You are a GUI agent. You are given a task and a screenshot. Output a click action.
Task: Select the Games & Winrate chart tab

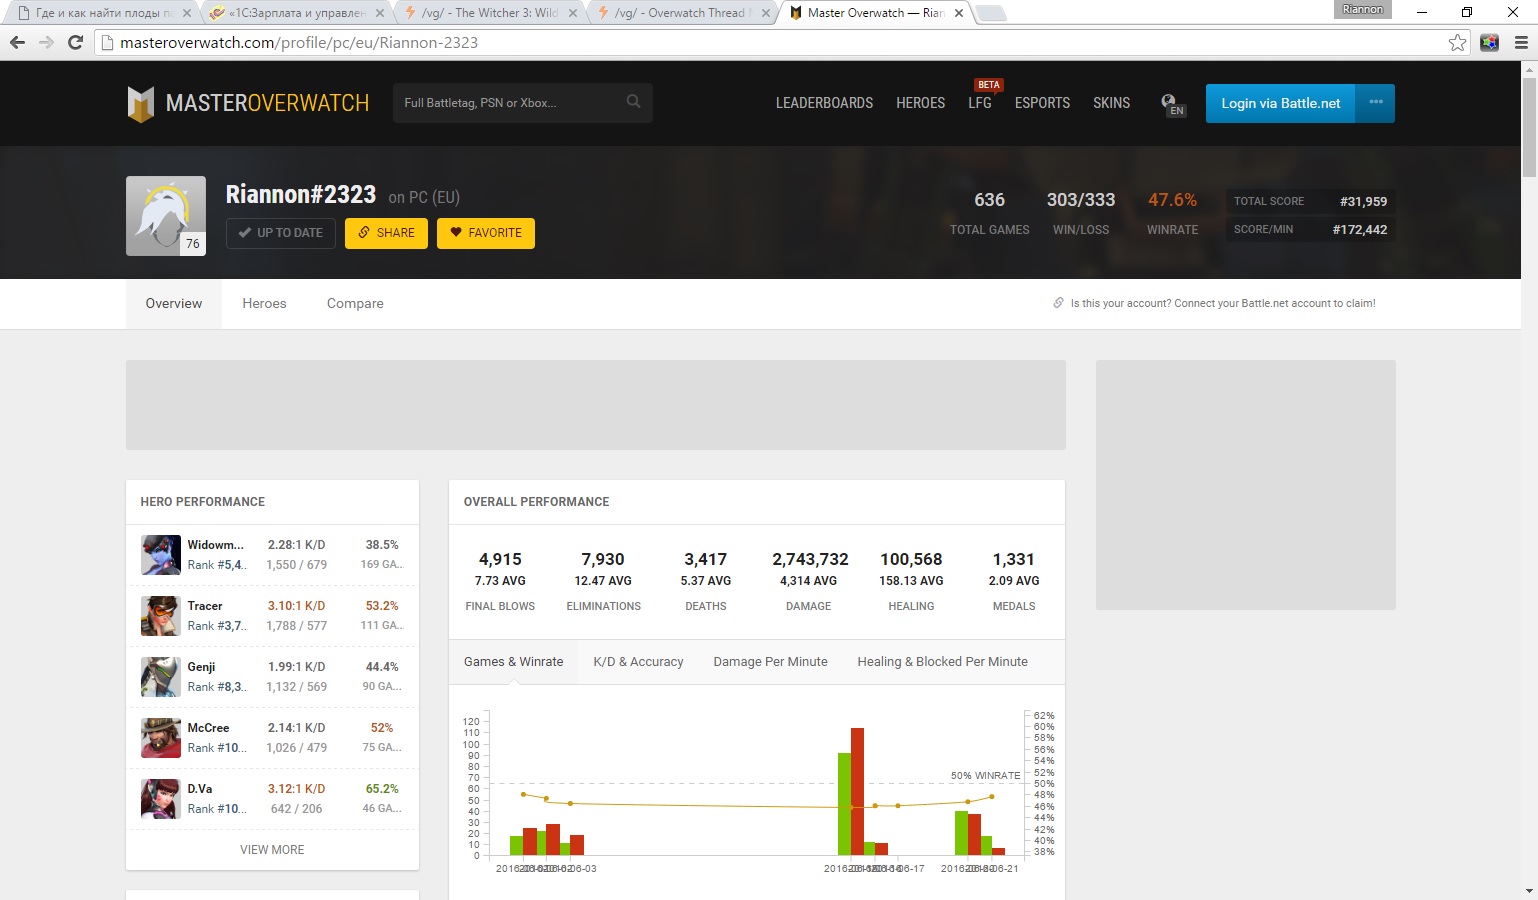point(514,662)
